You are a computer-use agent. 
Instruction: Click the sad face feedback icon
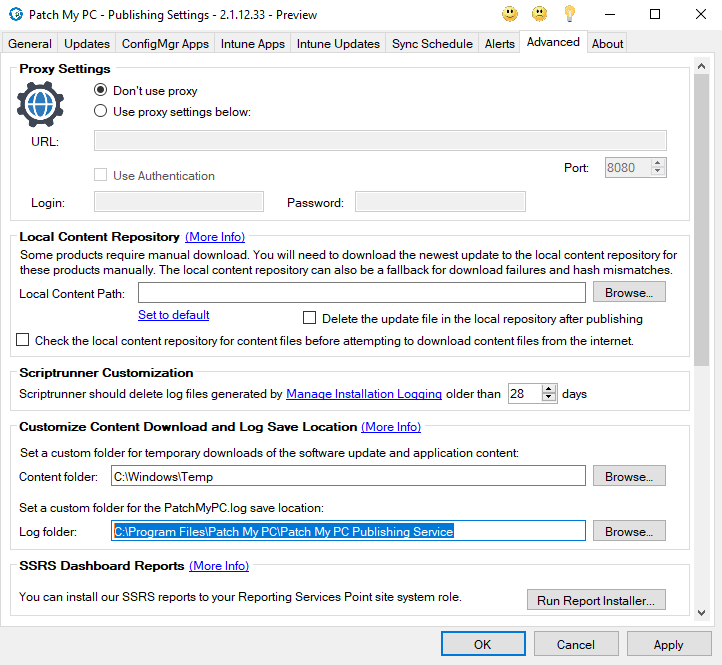pos(539,14)
